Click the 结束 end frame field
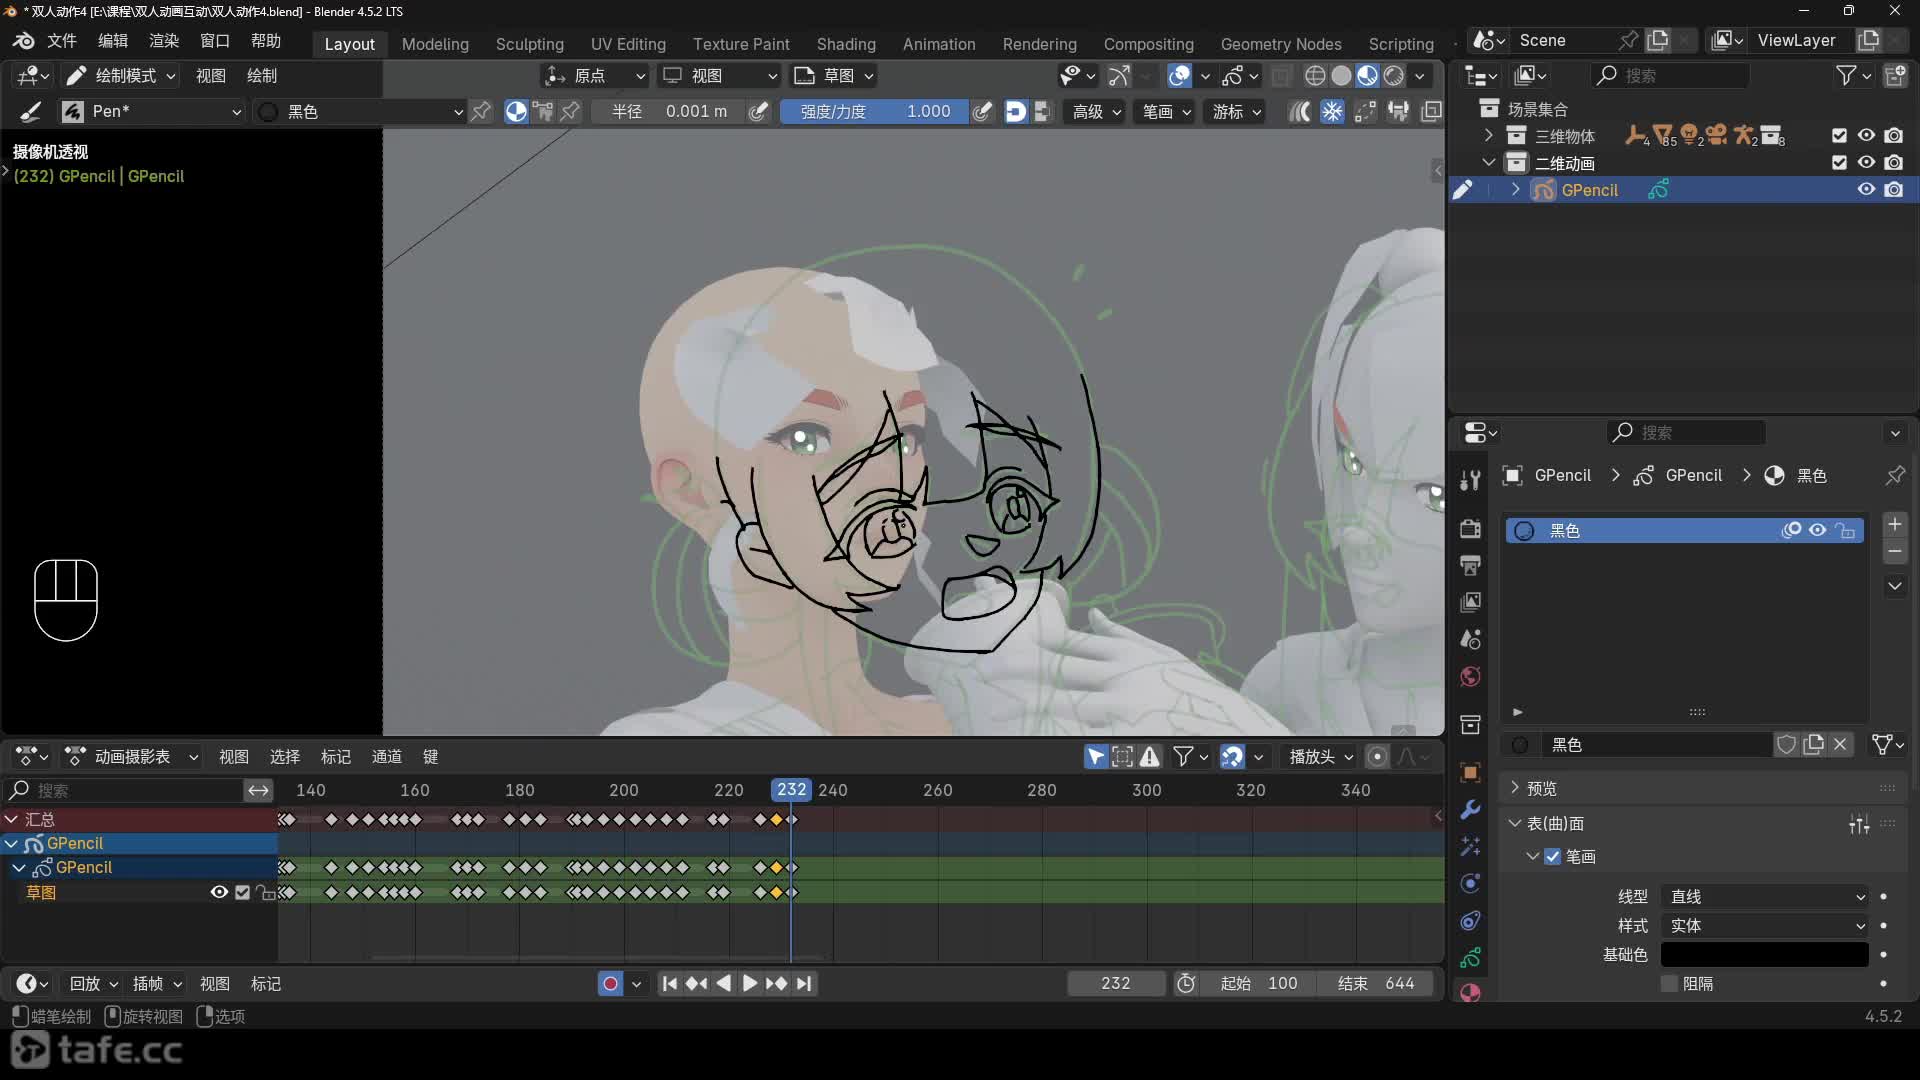1920x1080 pixels. [1376, 984]
